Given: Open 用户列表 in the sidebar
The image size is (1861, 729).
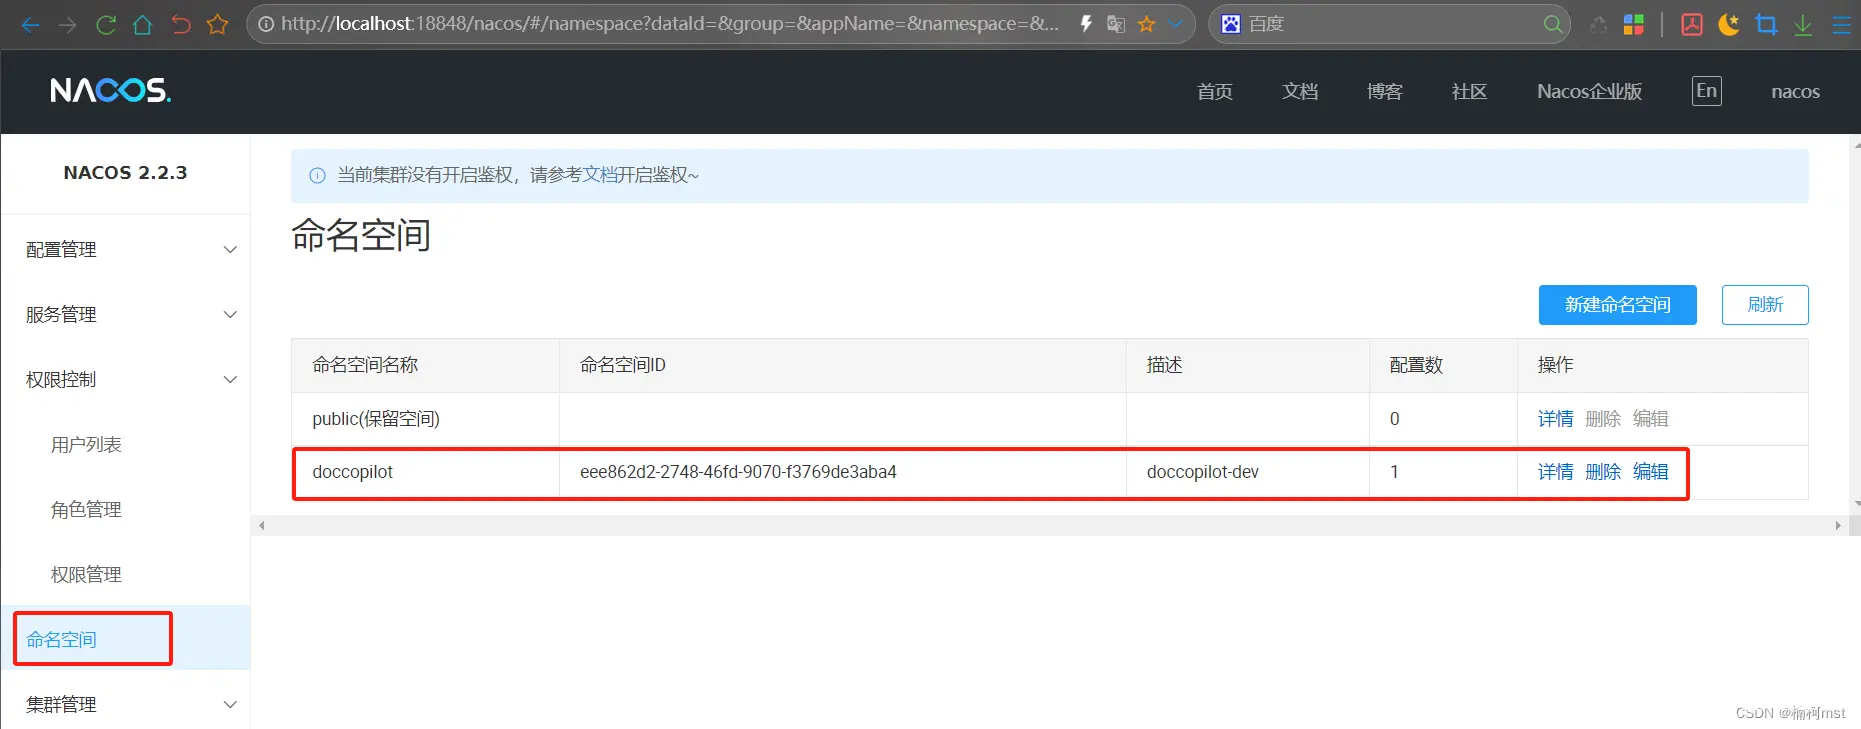Looking at the screenshot, I should (x=86, y=445).
